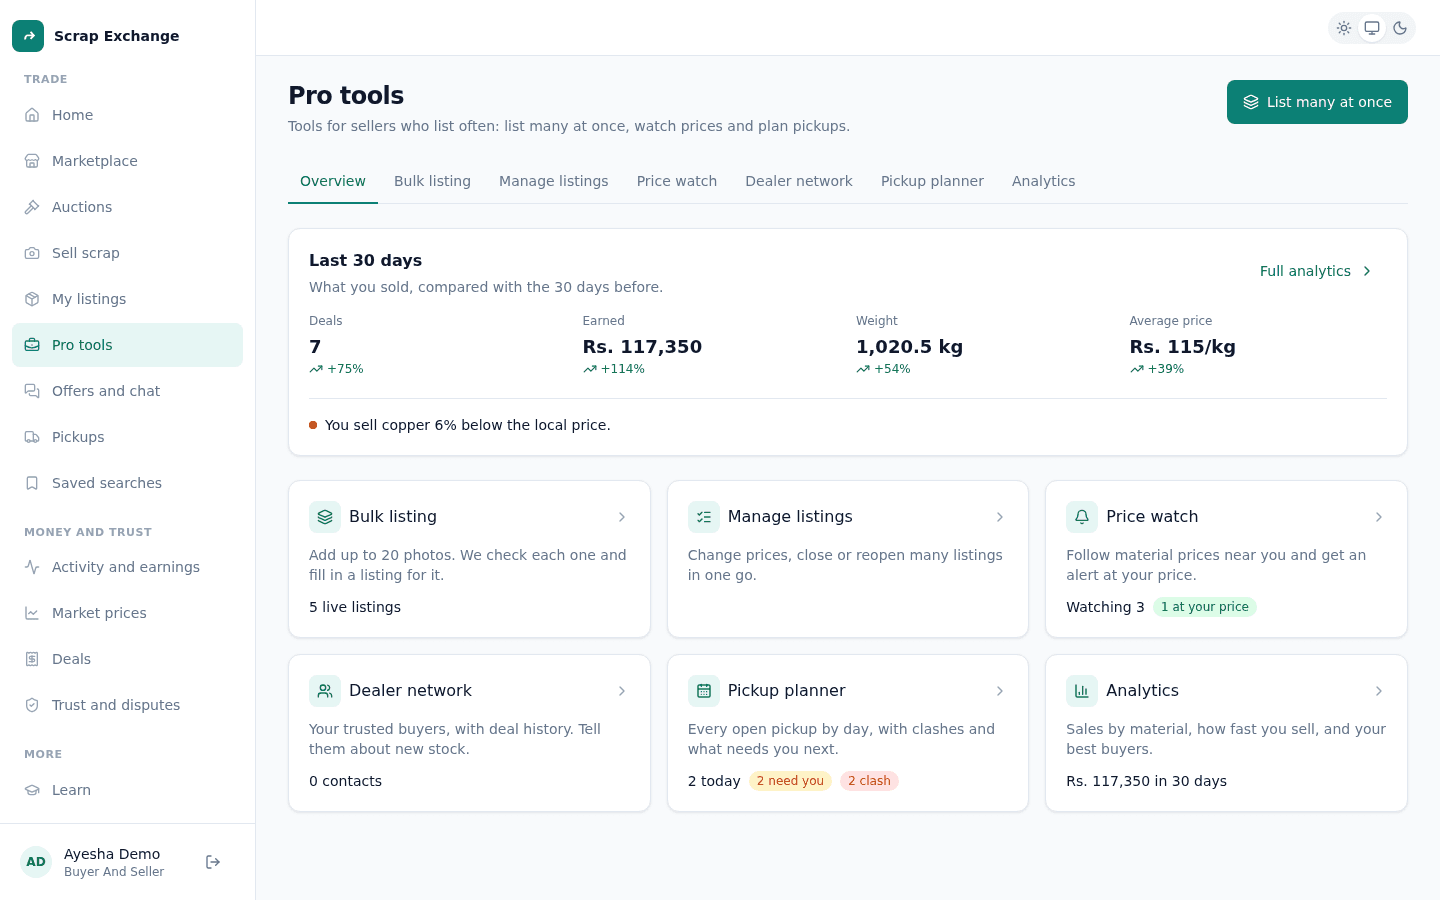Open Analytics card via its chevron
Image resolution: width=1440 pixels, height=900 pixels.
click(1379, 691)
